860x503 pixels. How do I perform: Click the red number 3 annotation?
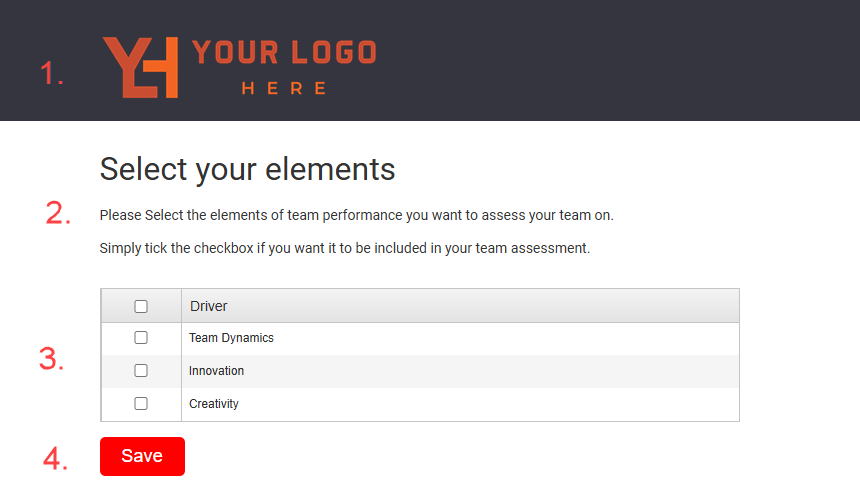(x=52, y=359)
